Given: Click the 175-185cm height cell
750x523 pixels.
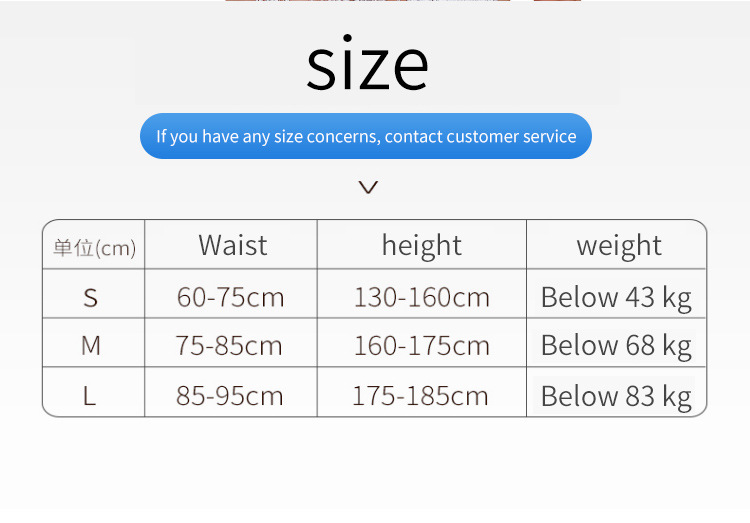Looking at the screenshot, I should (420, 396).
